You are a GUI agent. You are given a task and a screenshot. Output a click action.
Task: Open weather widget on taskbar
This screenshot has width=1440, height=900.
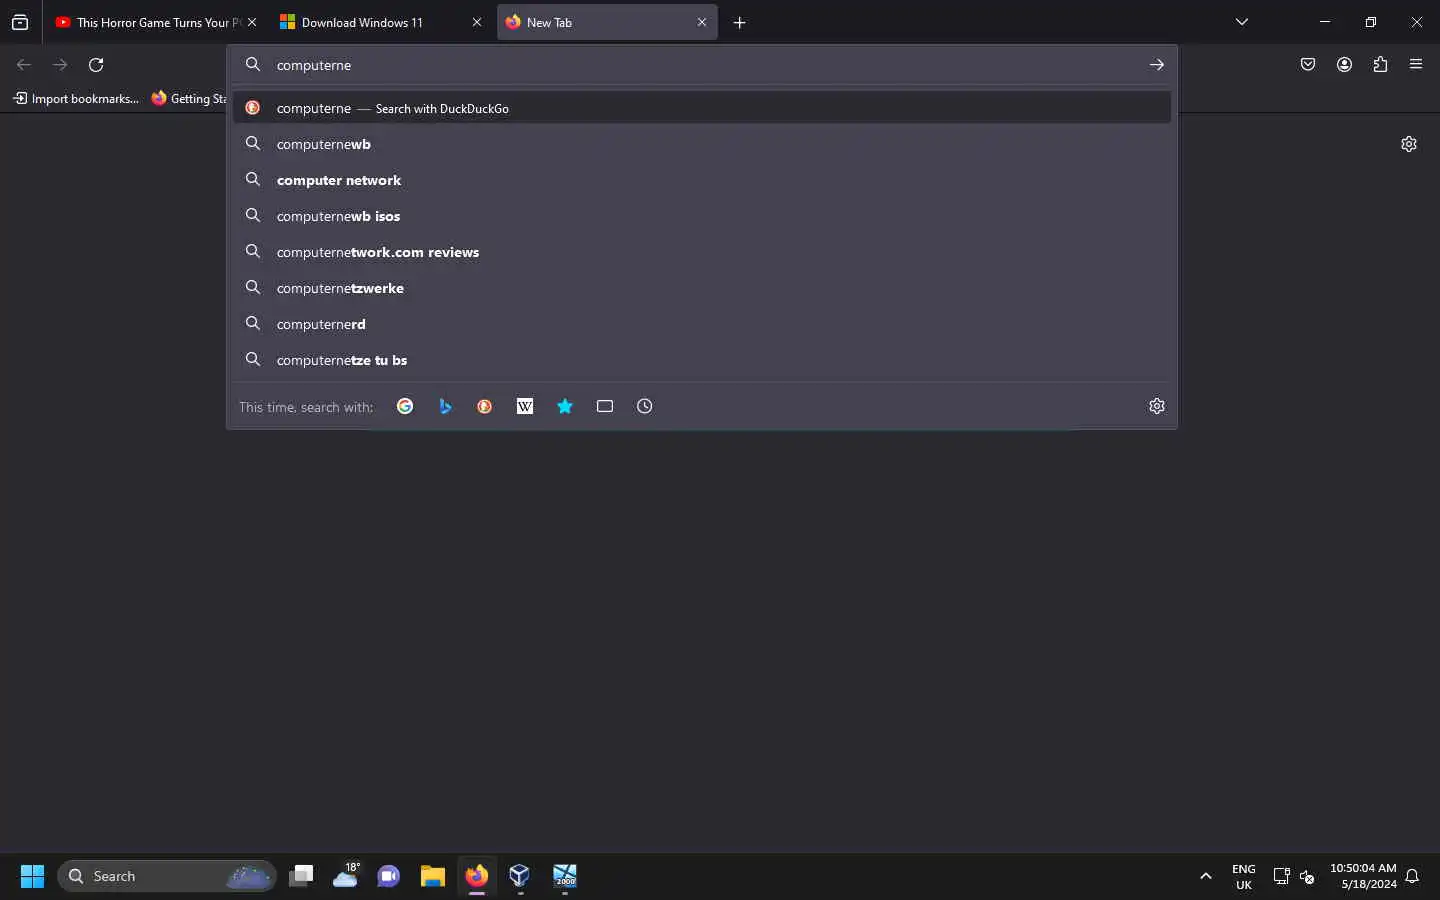coord(346,876)
